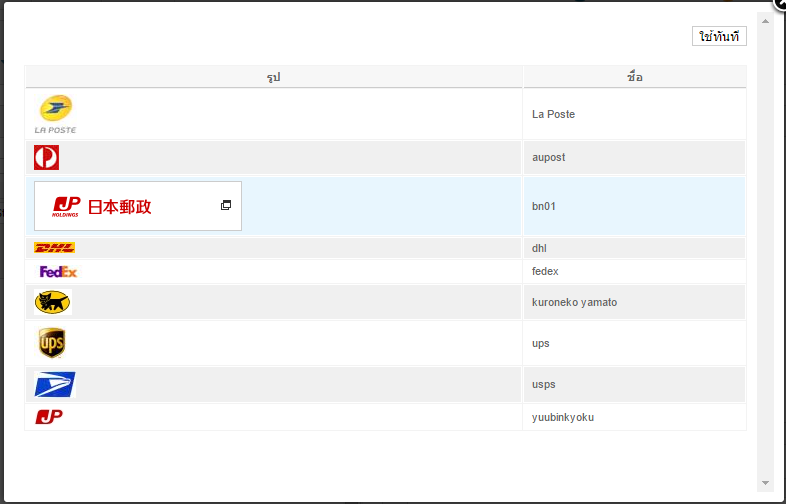This screenshot has width=786, height=504.
Task: Click the USPS eagle logo
Action: pos(55,384)
